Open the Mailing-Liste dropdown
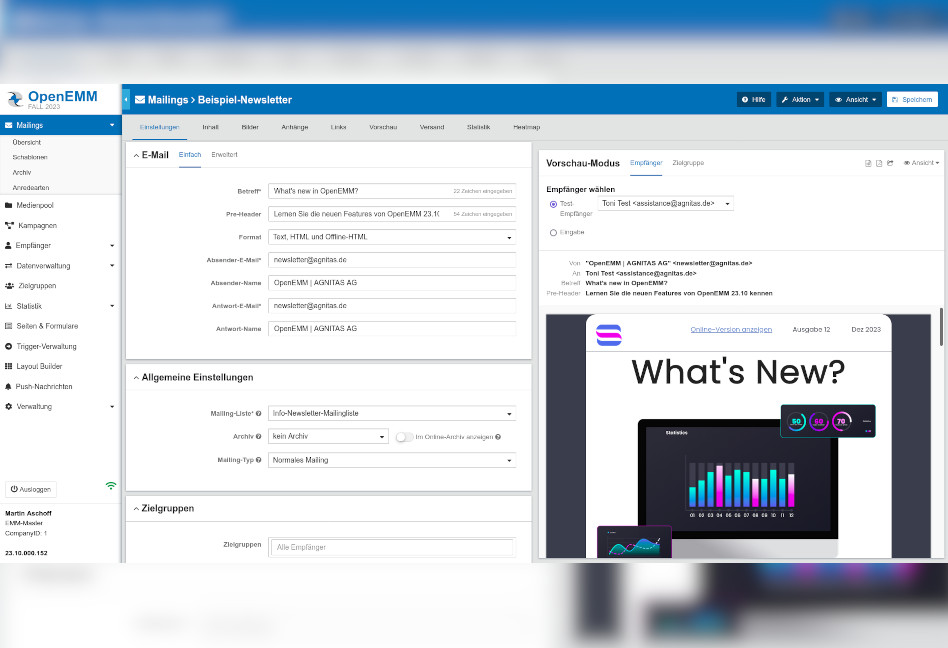The height and width of the screenshot is (648, 948). 392,413
